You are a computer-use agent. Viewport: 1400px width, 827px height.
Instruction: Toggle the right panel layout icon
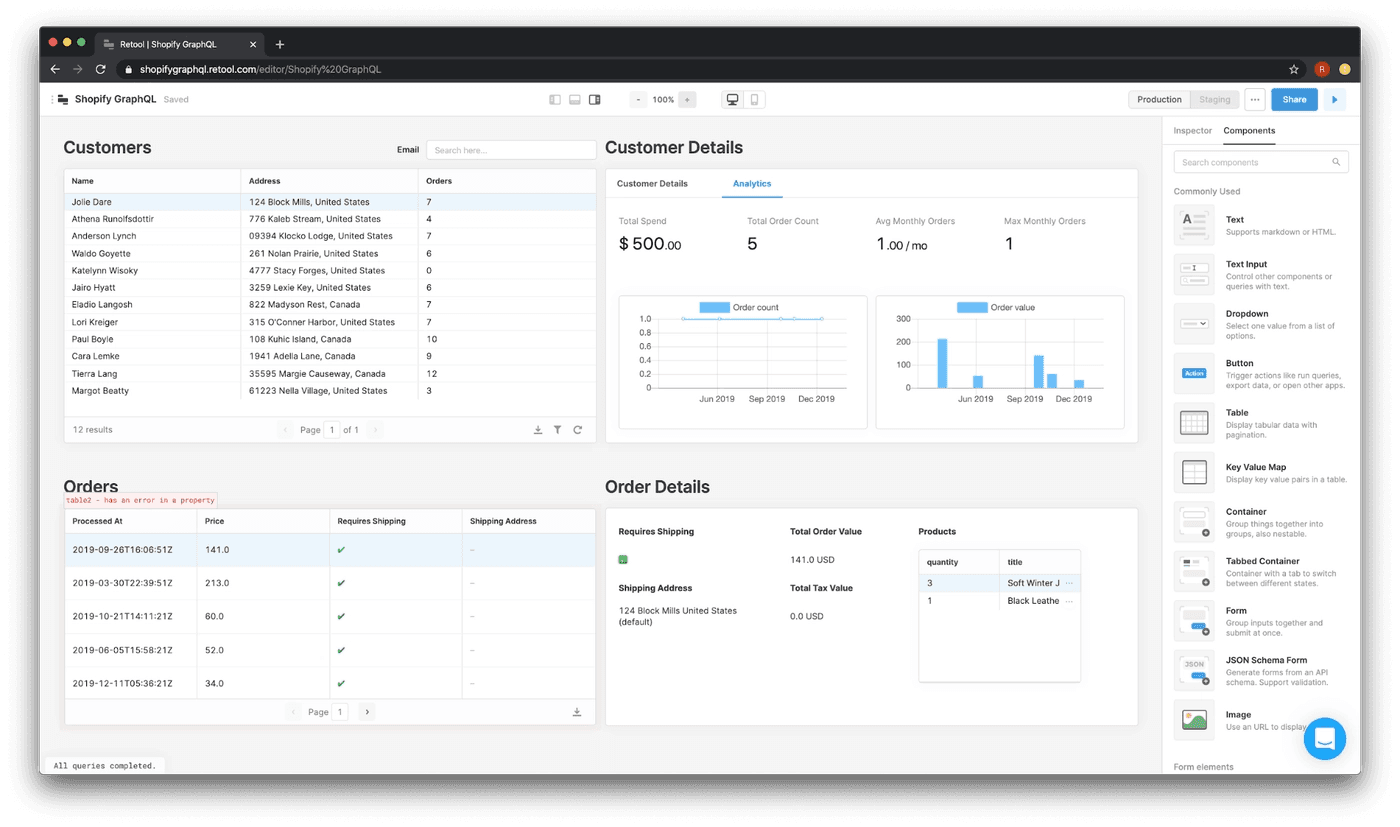(595, 100)
